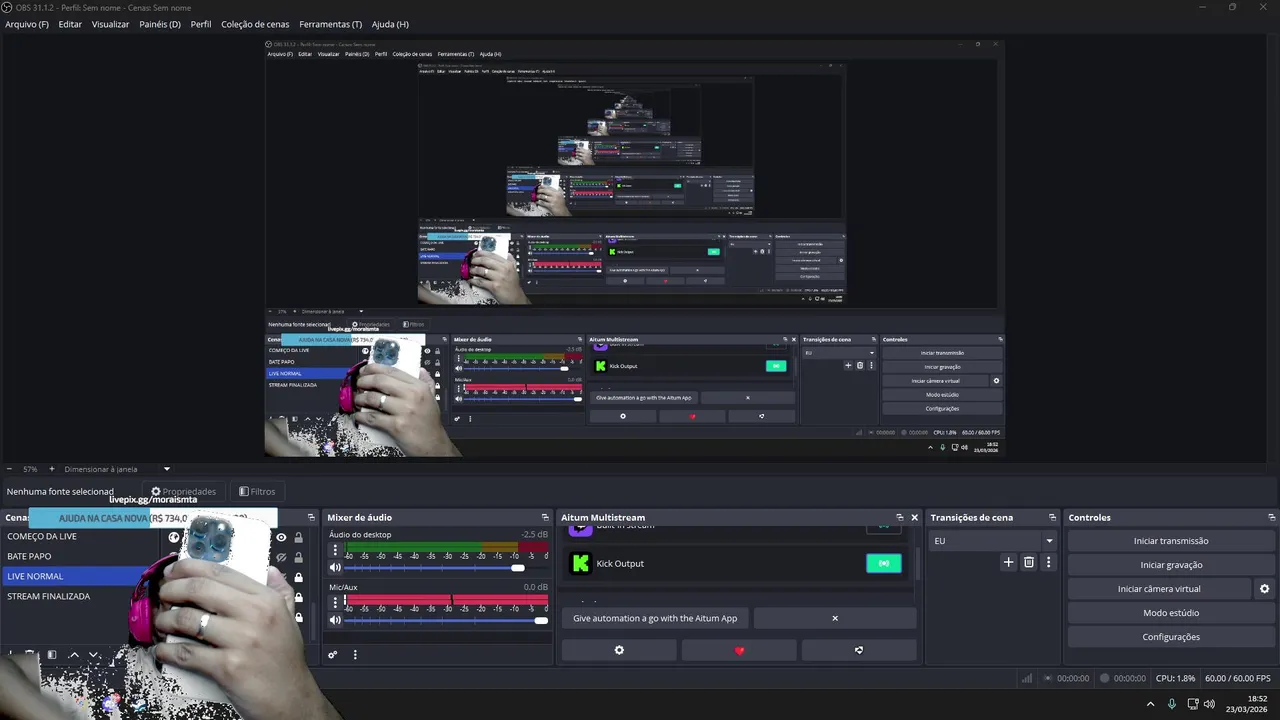This screenshot has width=1280, height=720.
Task: Open scene filters icon in scenes toolbar
Action: click(x=51, y=655)
